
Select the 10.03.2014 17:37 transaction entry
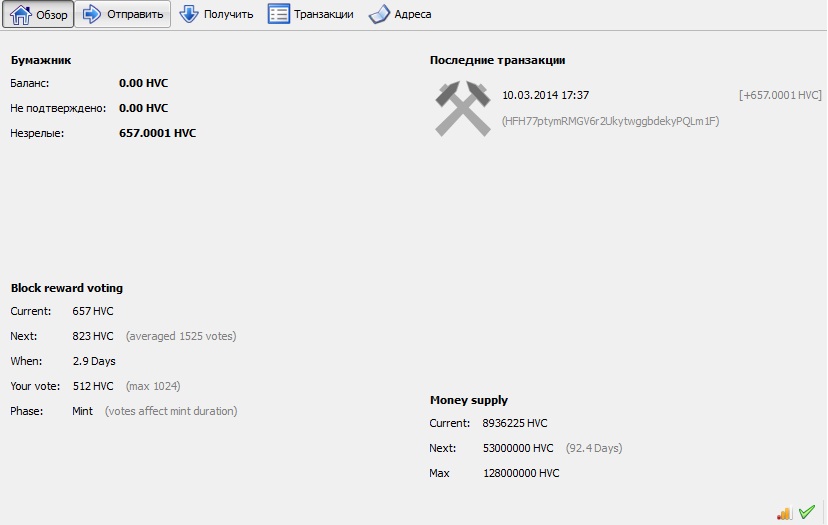click(545, 95)
